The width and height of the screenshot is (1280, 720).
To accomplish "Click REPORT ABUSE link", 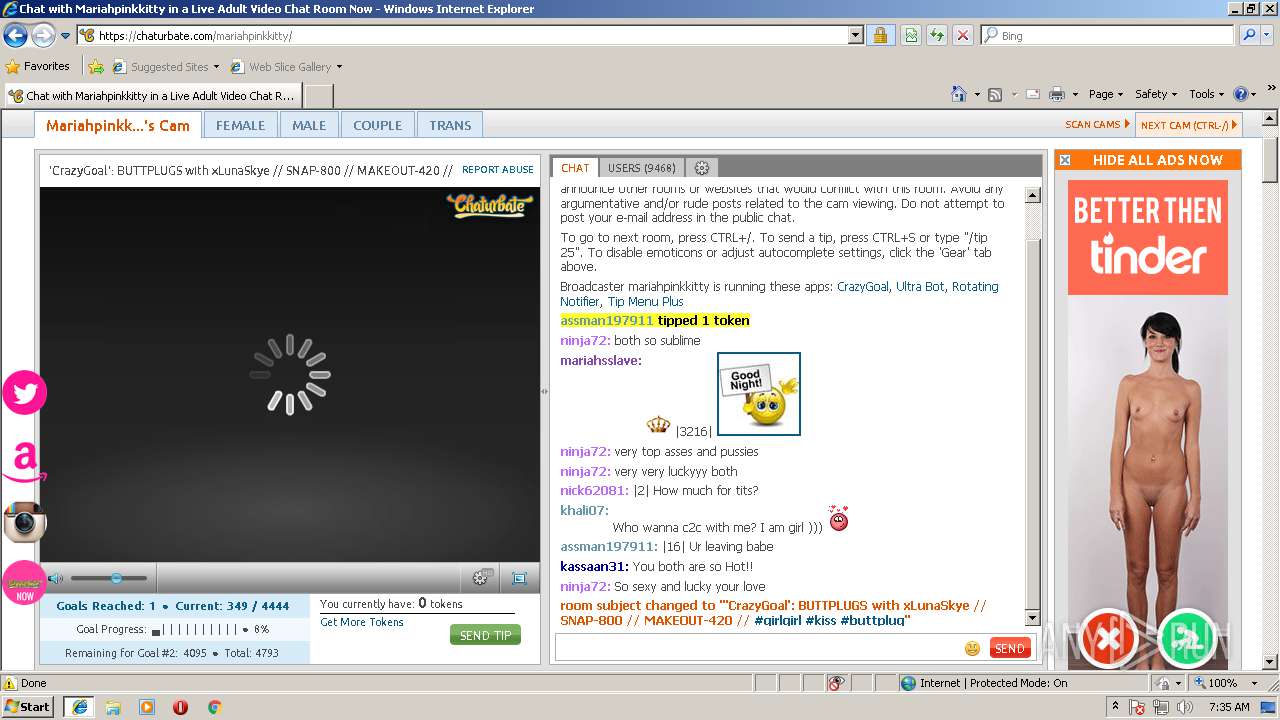I will pos(497,170).
